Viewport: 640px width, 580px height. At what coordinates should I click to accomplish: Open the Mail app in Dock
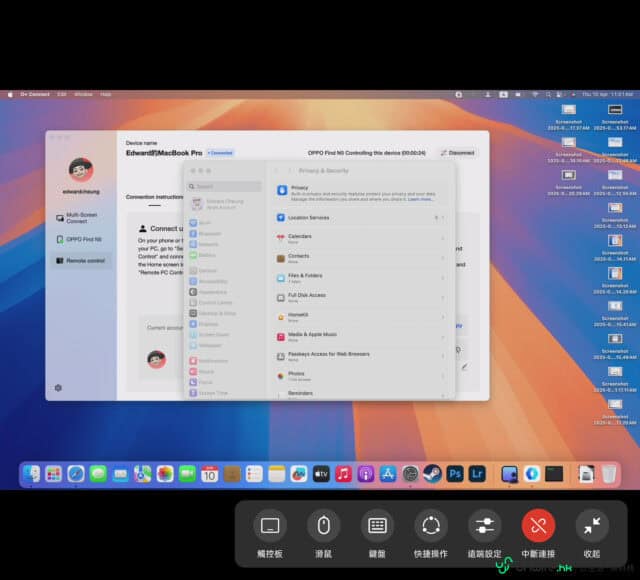[x=120, y=474]
